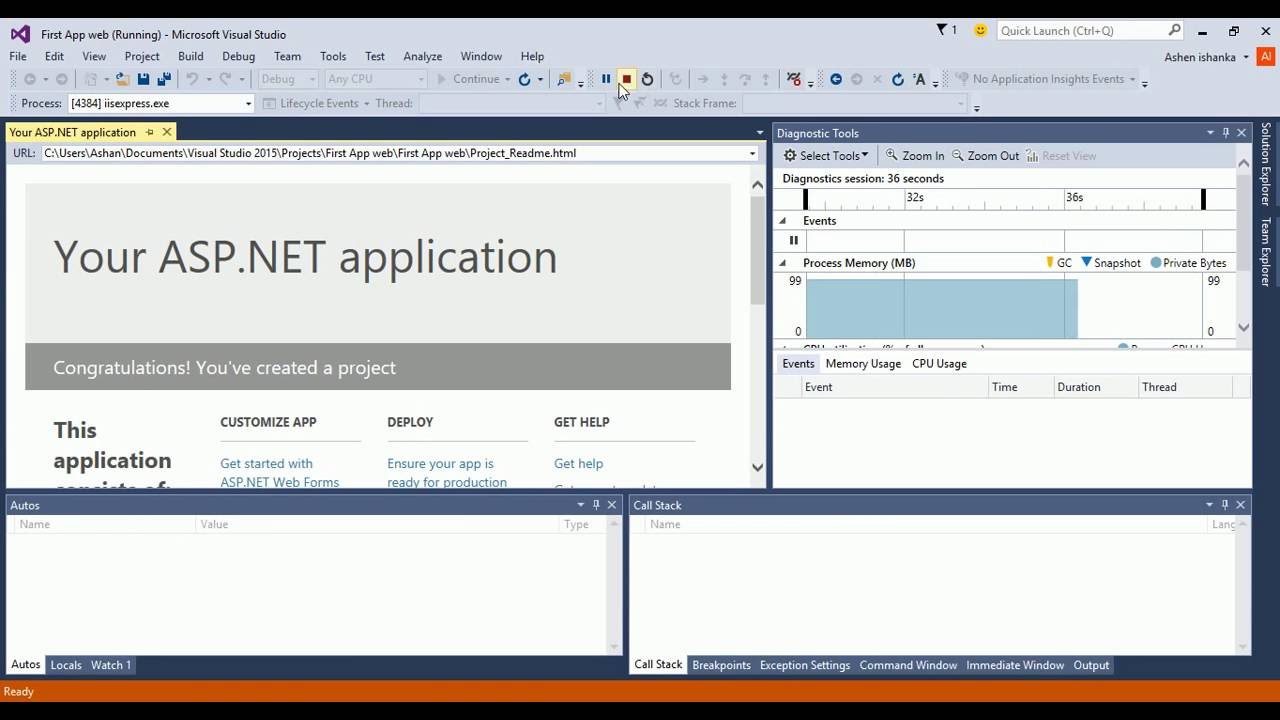The image size is (1280, 720).
Task: Open Find in Files toolbar icon
Action: coord(564,79)
